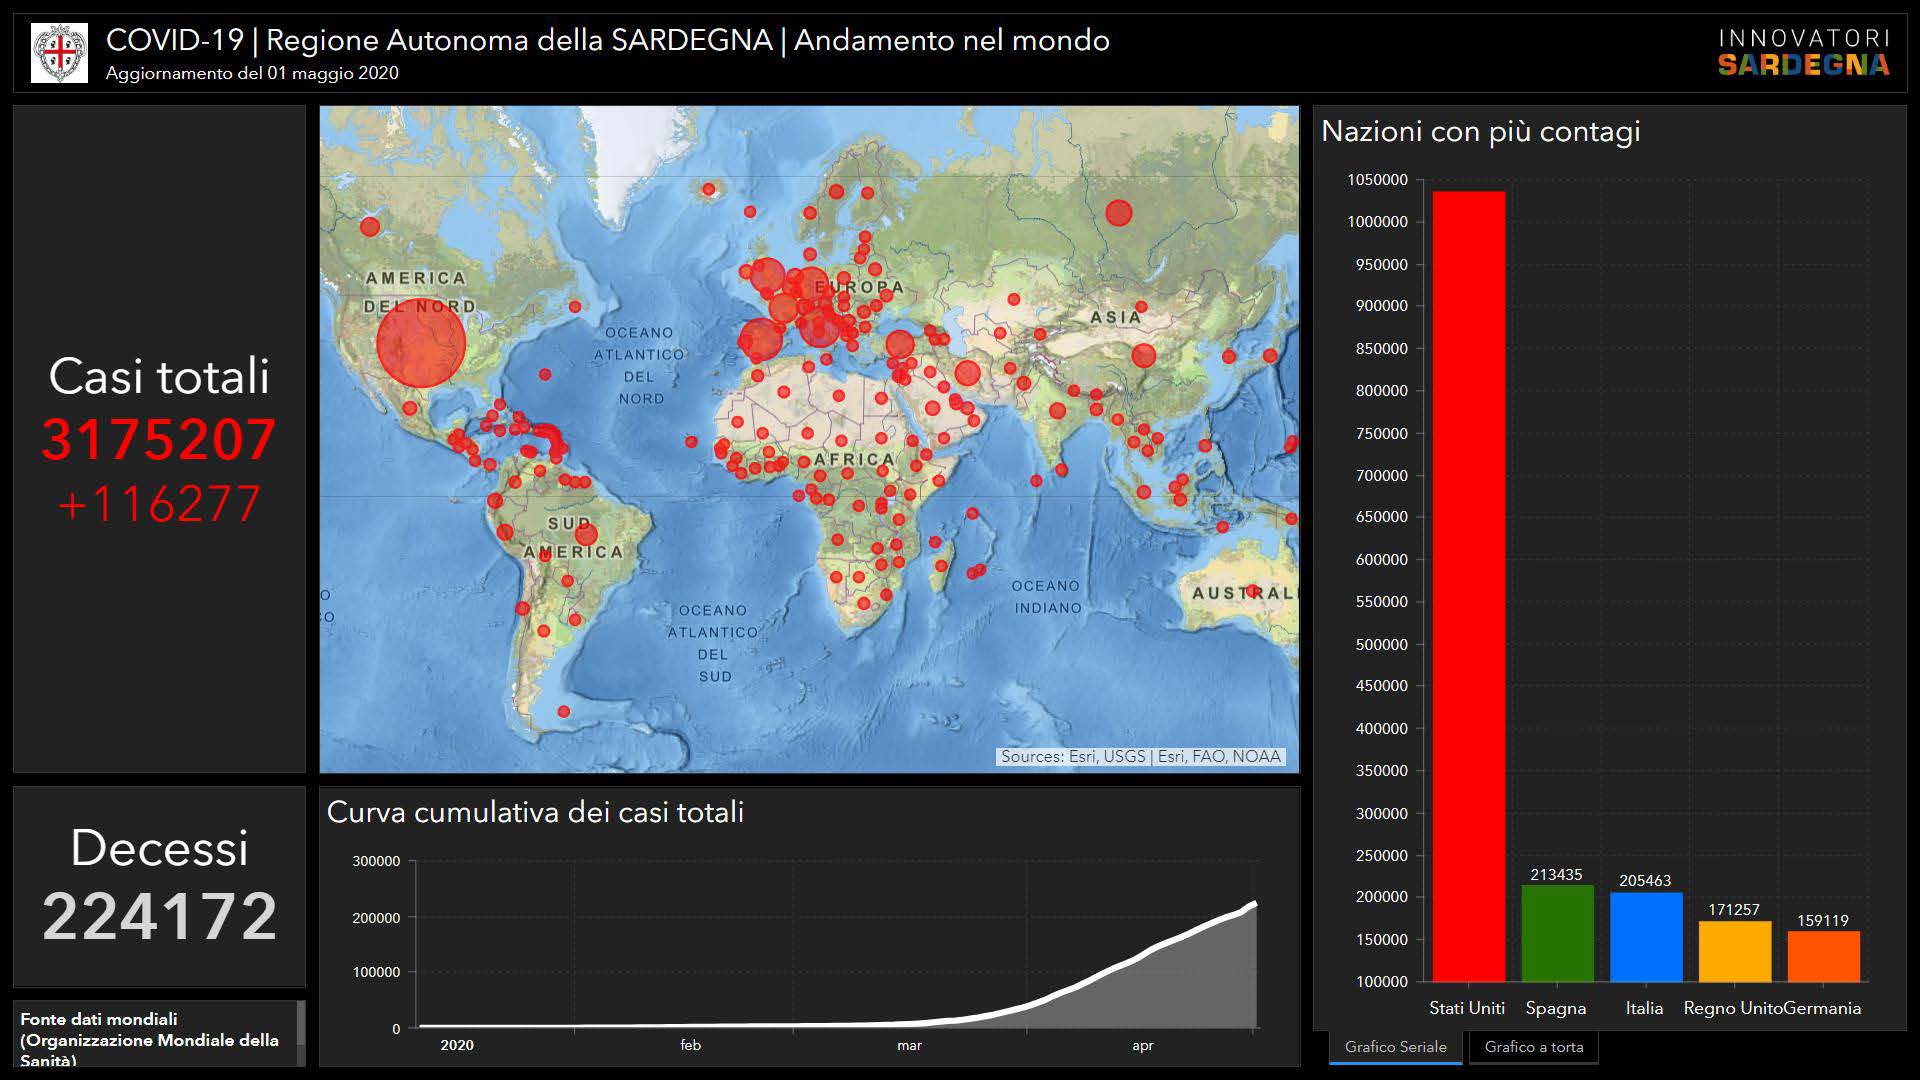The height and width of the screenshot is (1080, 1920).
Task: Click the red case circle over Russia
Action: 1118,213
